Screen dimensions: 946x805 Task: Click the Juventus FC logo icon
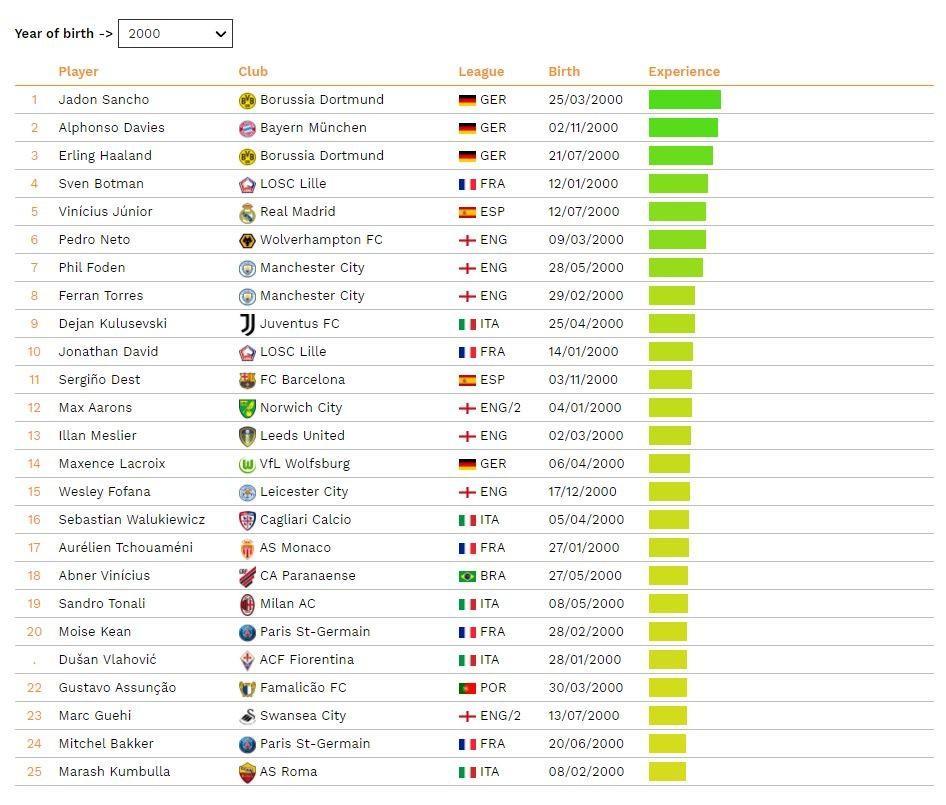pyautogui.click(x=247, y=325)
